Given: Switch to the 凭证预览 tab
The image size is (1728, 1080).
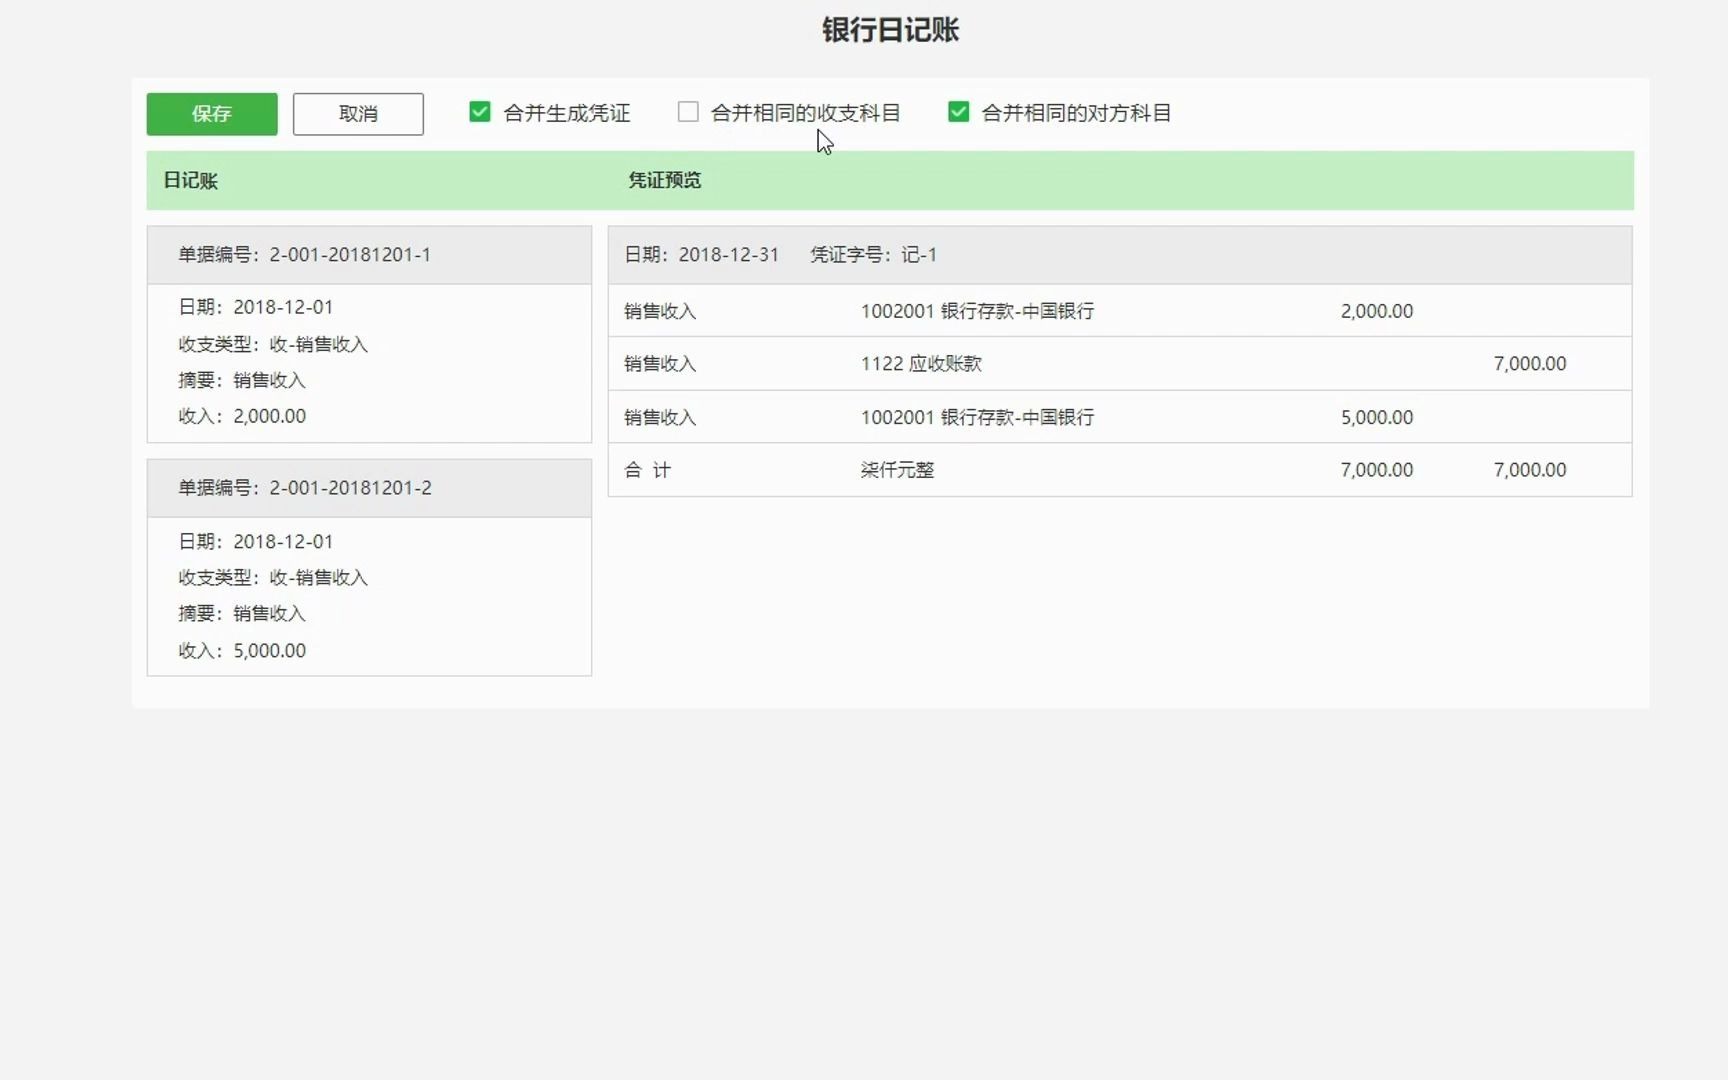Looking at the screenshot, I should (x=664, y=181).
